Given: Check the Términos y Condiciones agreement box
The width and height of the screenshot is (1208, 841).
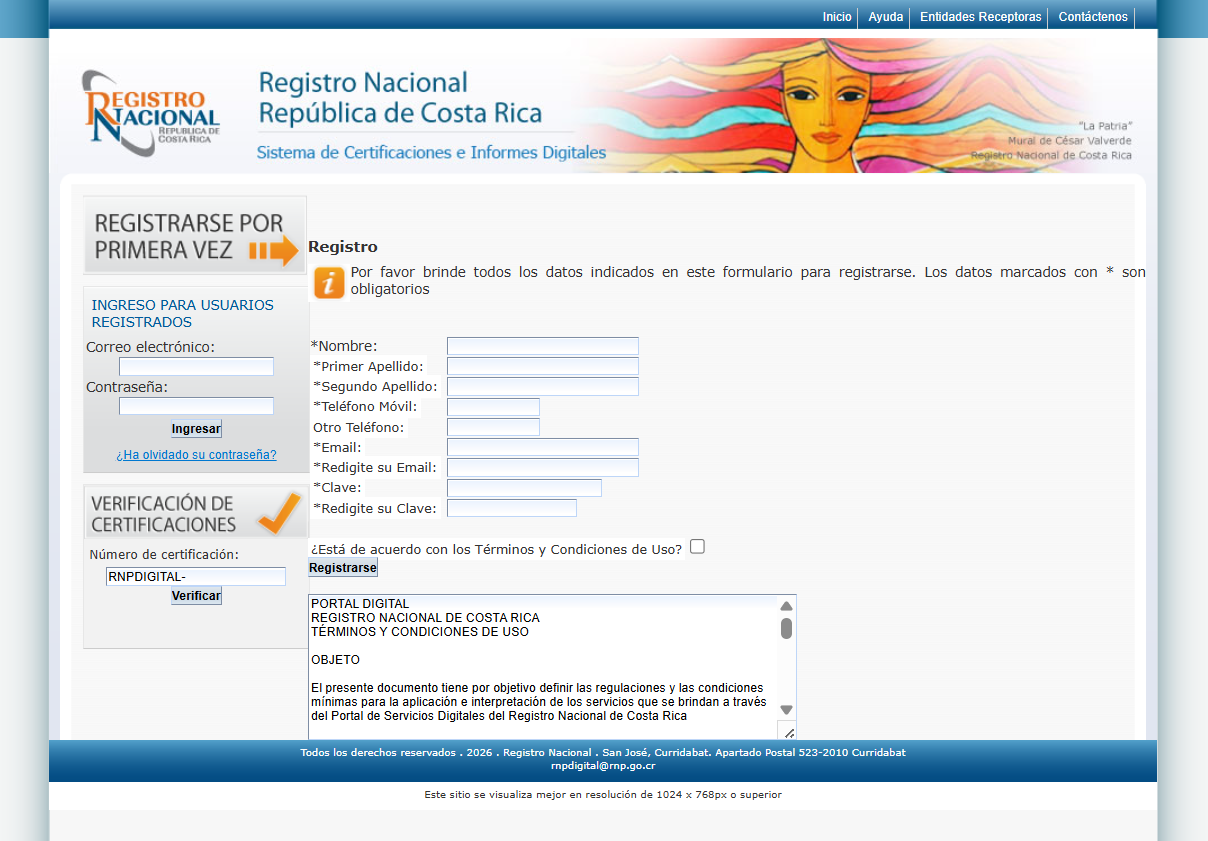Looking at the screenshot, I should coord(697,546).
